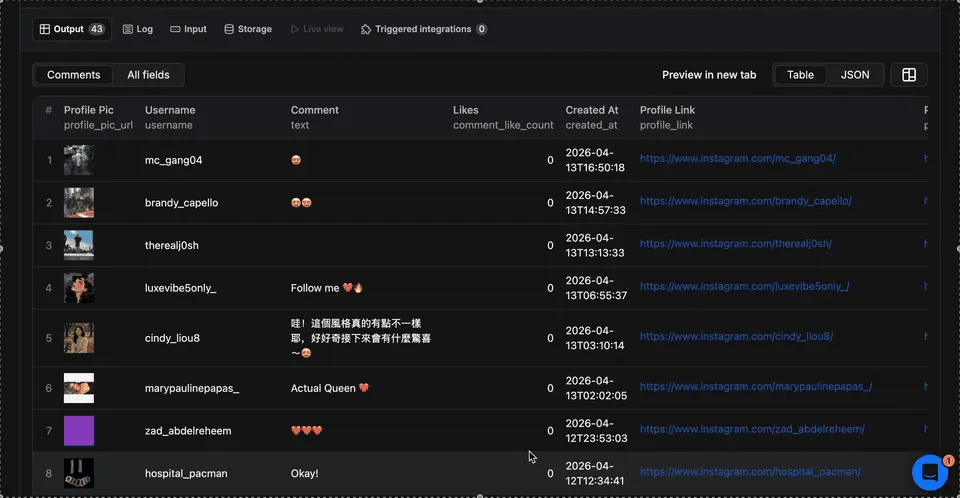Screen dimensions: 960x498
Task: Open the Input tab
Action: (188, 29)
